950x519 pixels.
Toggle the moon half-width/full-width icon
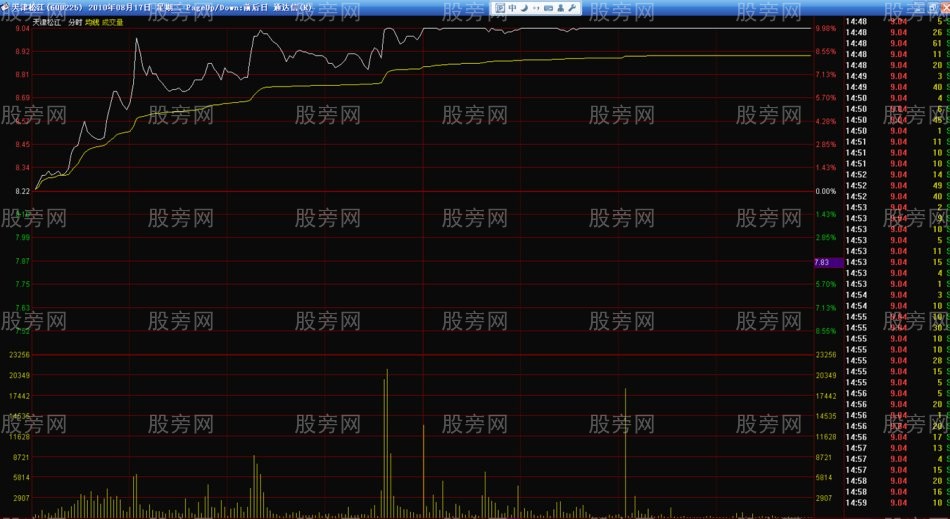click(525, 8)
